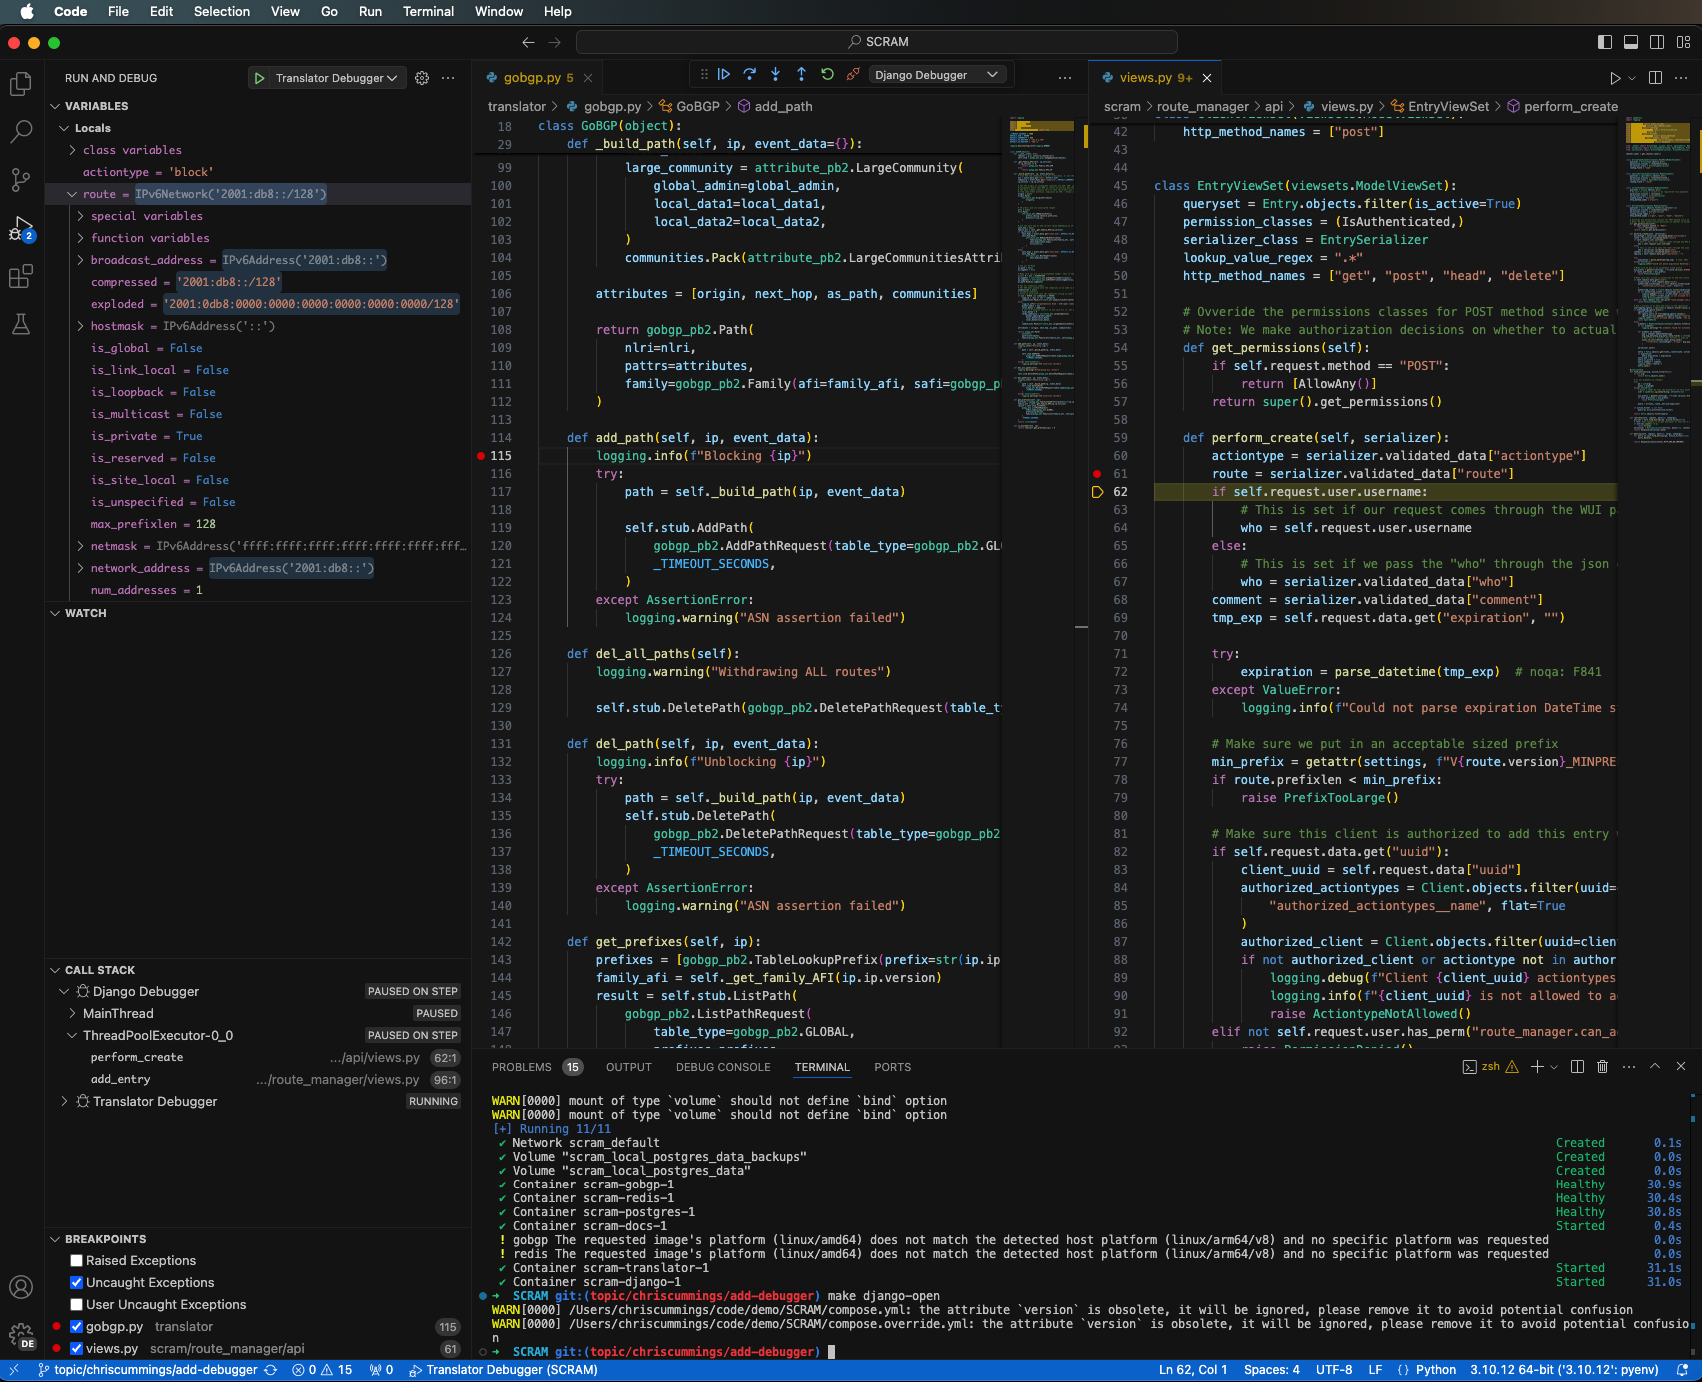This screenshot has width=1702, height=1382.
Task: Click Continue in the debug toolbar
Action: click(724, 74)
